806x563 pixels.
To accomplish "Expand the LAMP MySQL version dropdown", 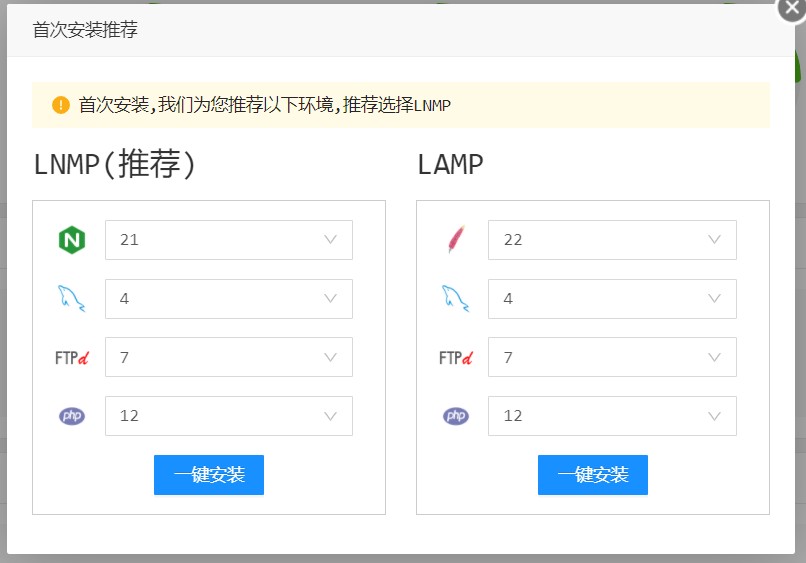I will (612, 299).
